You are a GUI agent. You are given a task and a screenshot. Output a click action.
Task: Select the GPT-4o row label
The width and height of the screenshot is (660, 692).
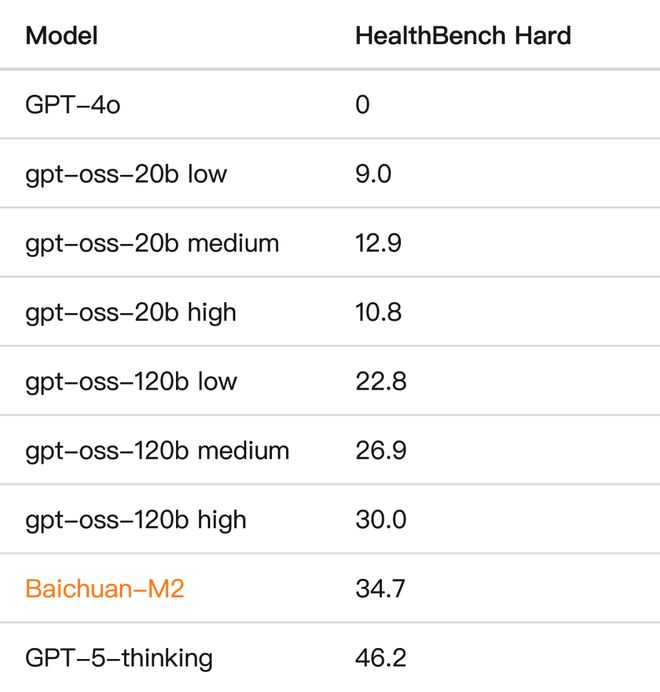(73, 104)
